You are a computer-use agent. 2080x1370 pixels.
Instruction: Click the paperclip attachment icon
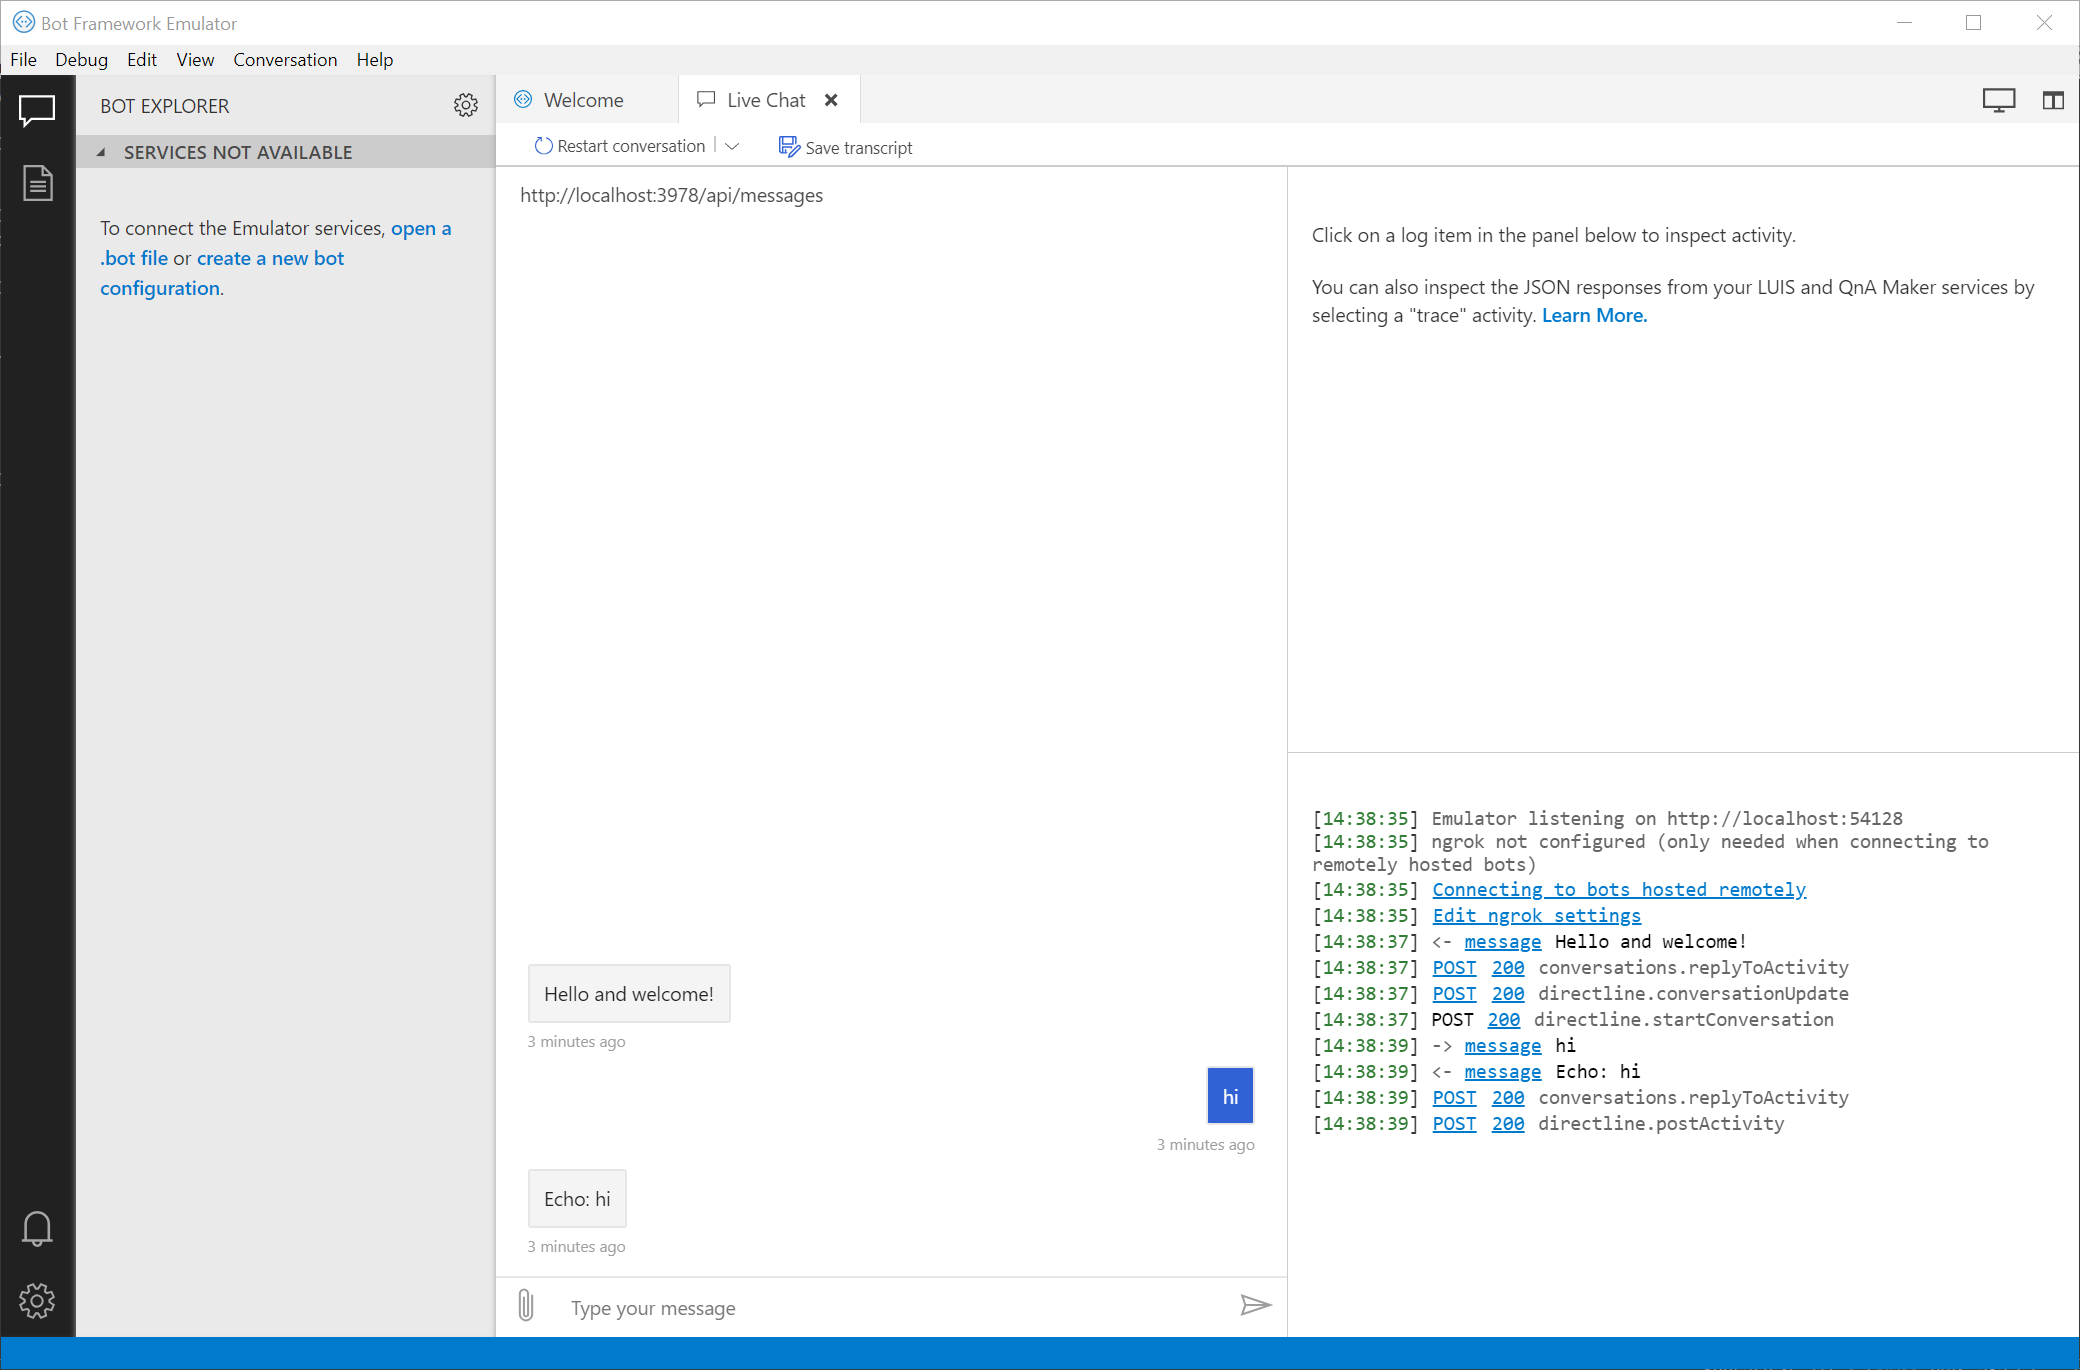click(526, 1305)
